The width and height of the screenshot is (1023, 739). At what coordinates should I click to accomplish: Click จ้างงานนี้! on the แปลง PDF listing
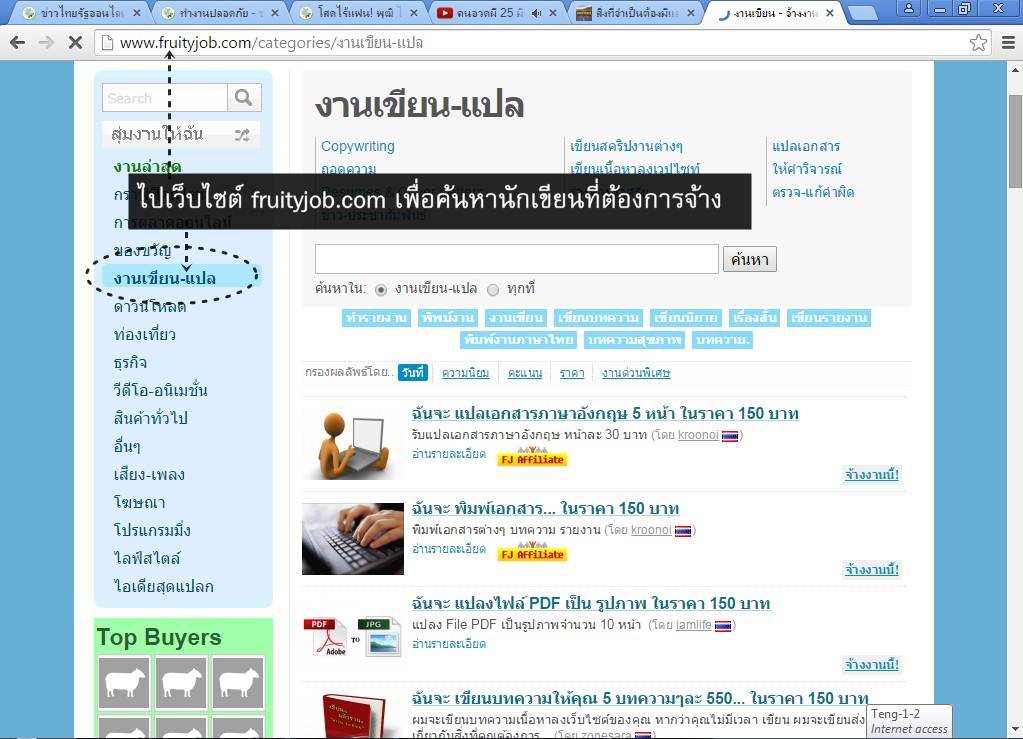pyautogui.click(x=872, y=665)
